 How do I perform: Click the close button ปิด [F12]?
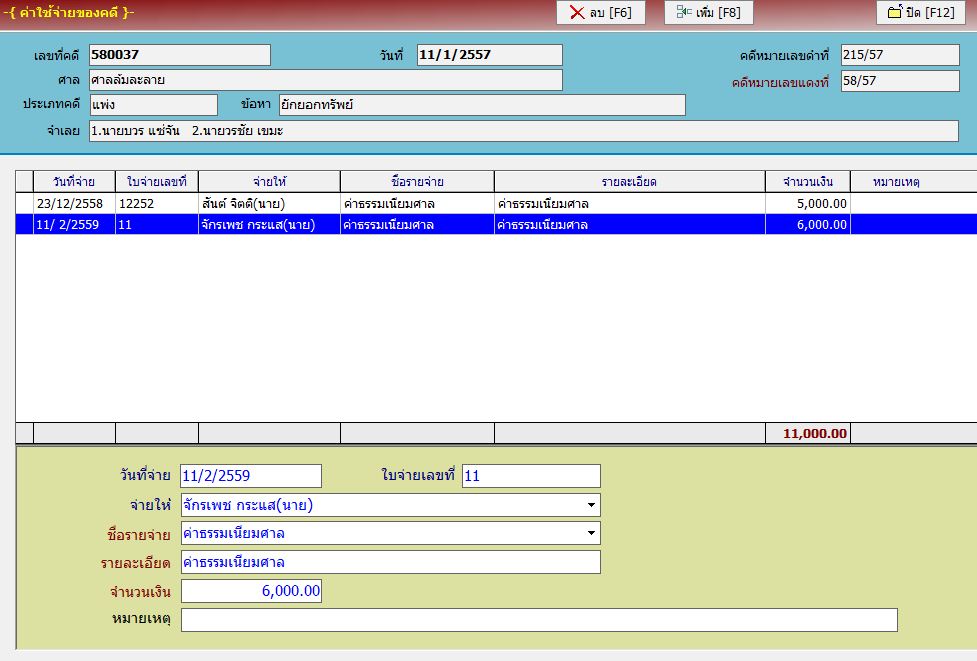[921, 12]
